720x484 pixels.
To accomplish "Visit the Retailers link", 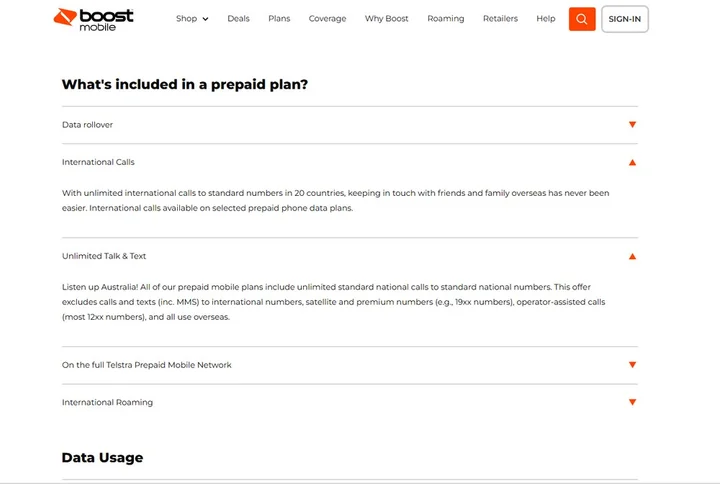I will point(500,19).
